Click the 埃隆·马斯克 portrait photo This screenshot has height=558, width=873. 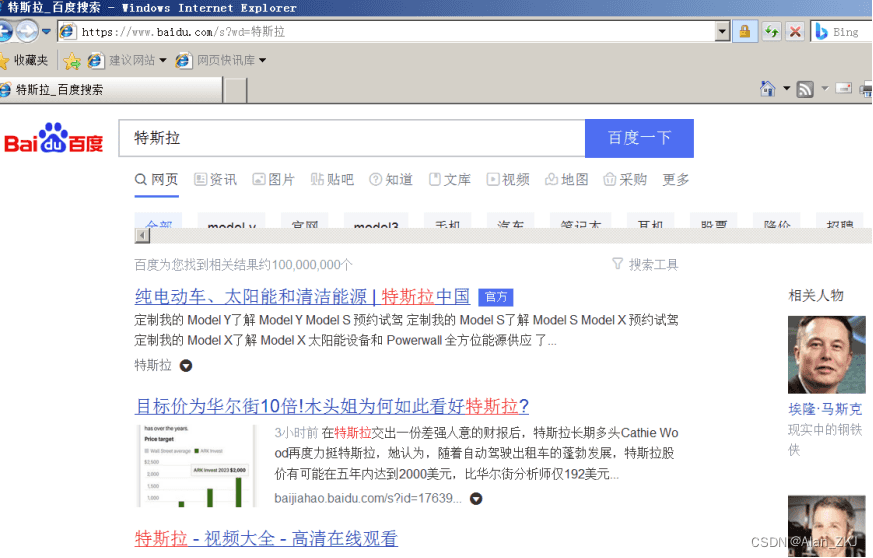point(827,355)
